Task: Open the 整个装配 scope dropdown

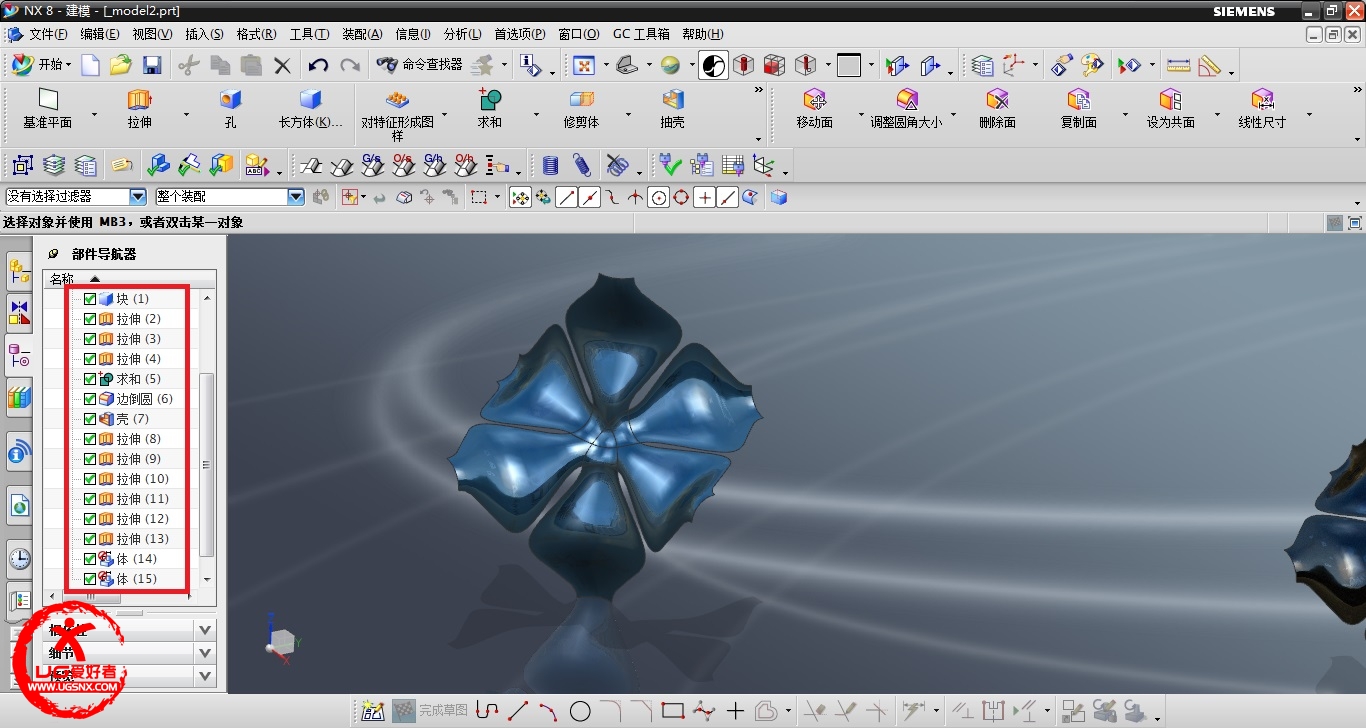Action: tap(296, 197)
